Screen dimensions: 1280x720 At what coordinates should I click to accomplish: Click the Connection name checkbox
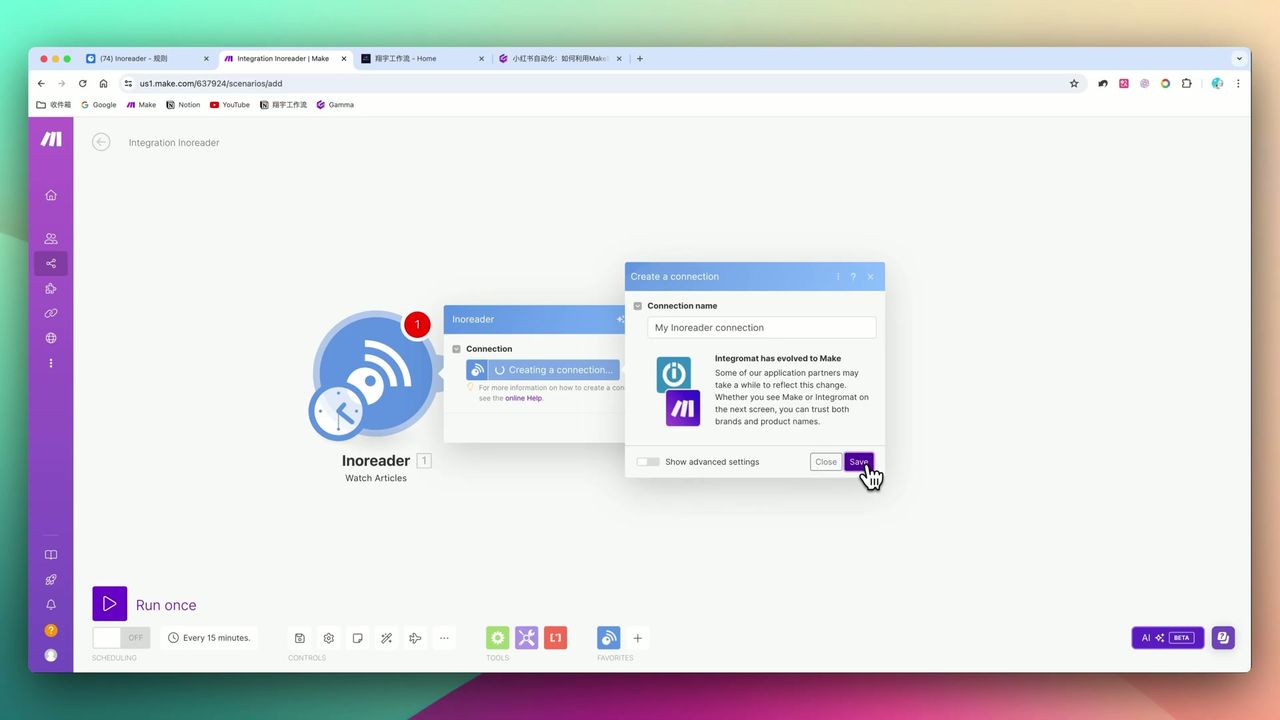coord(638,305)
